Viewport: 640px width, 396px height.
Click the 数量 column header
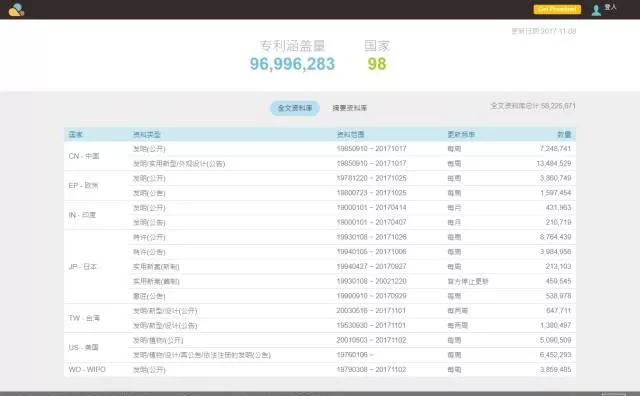coord(564,134)
